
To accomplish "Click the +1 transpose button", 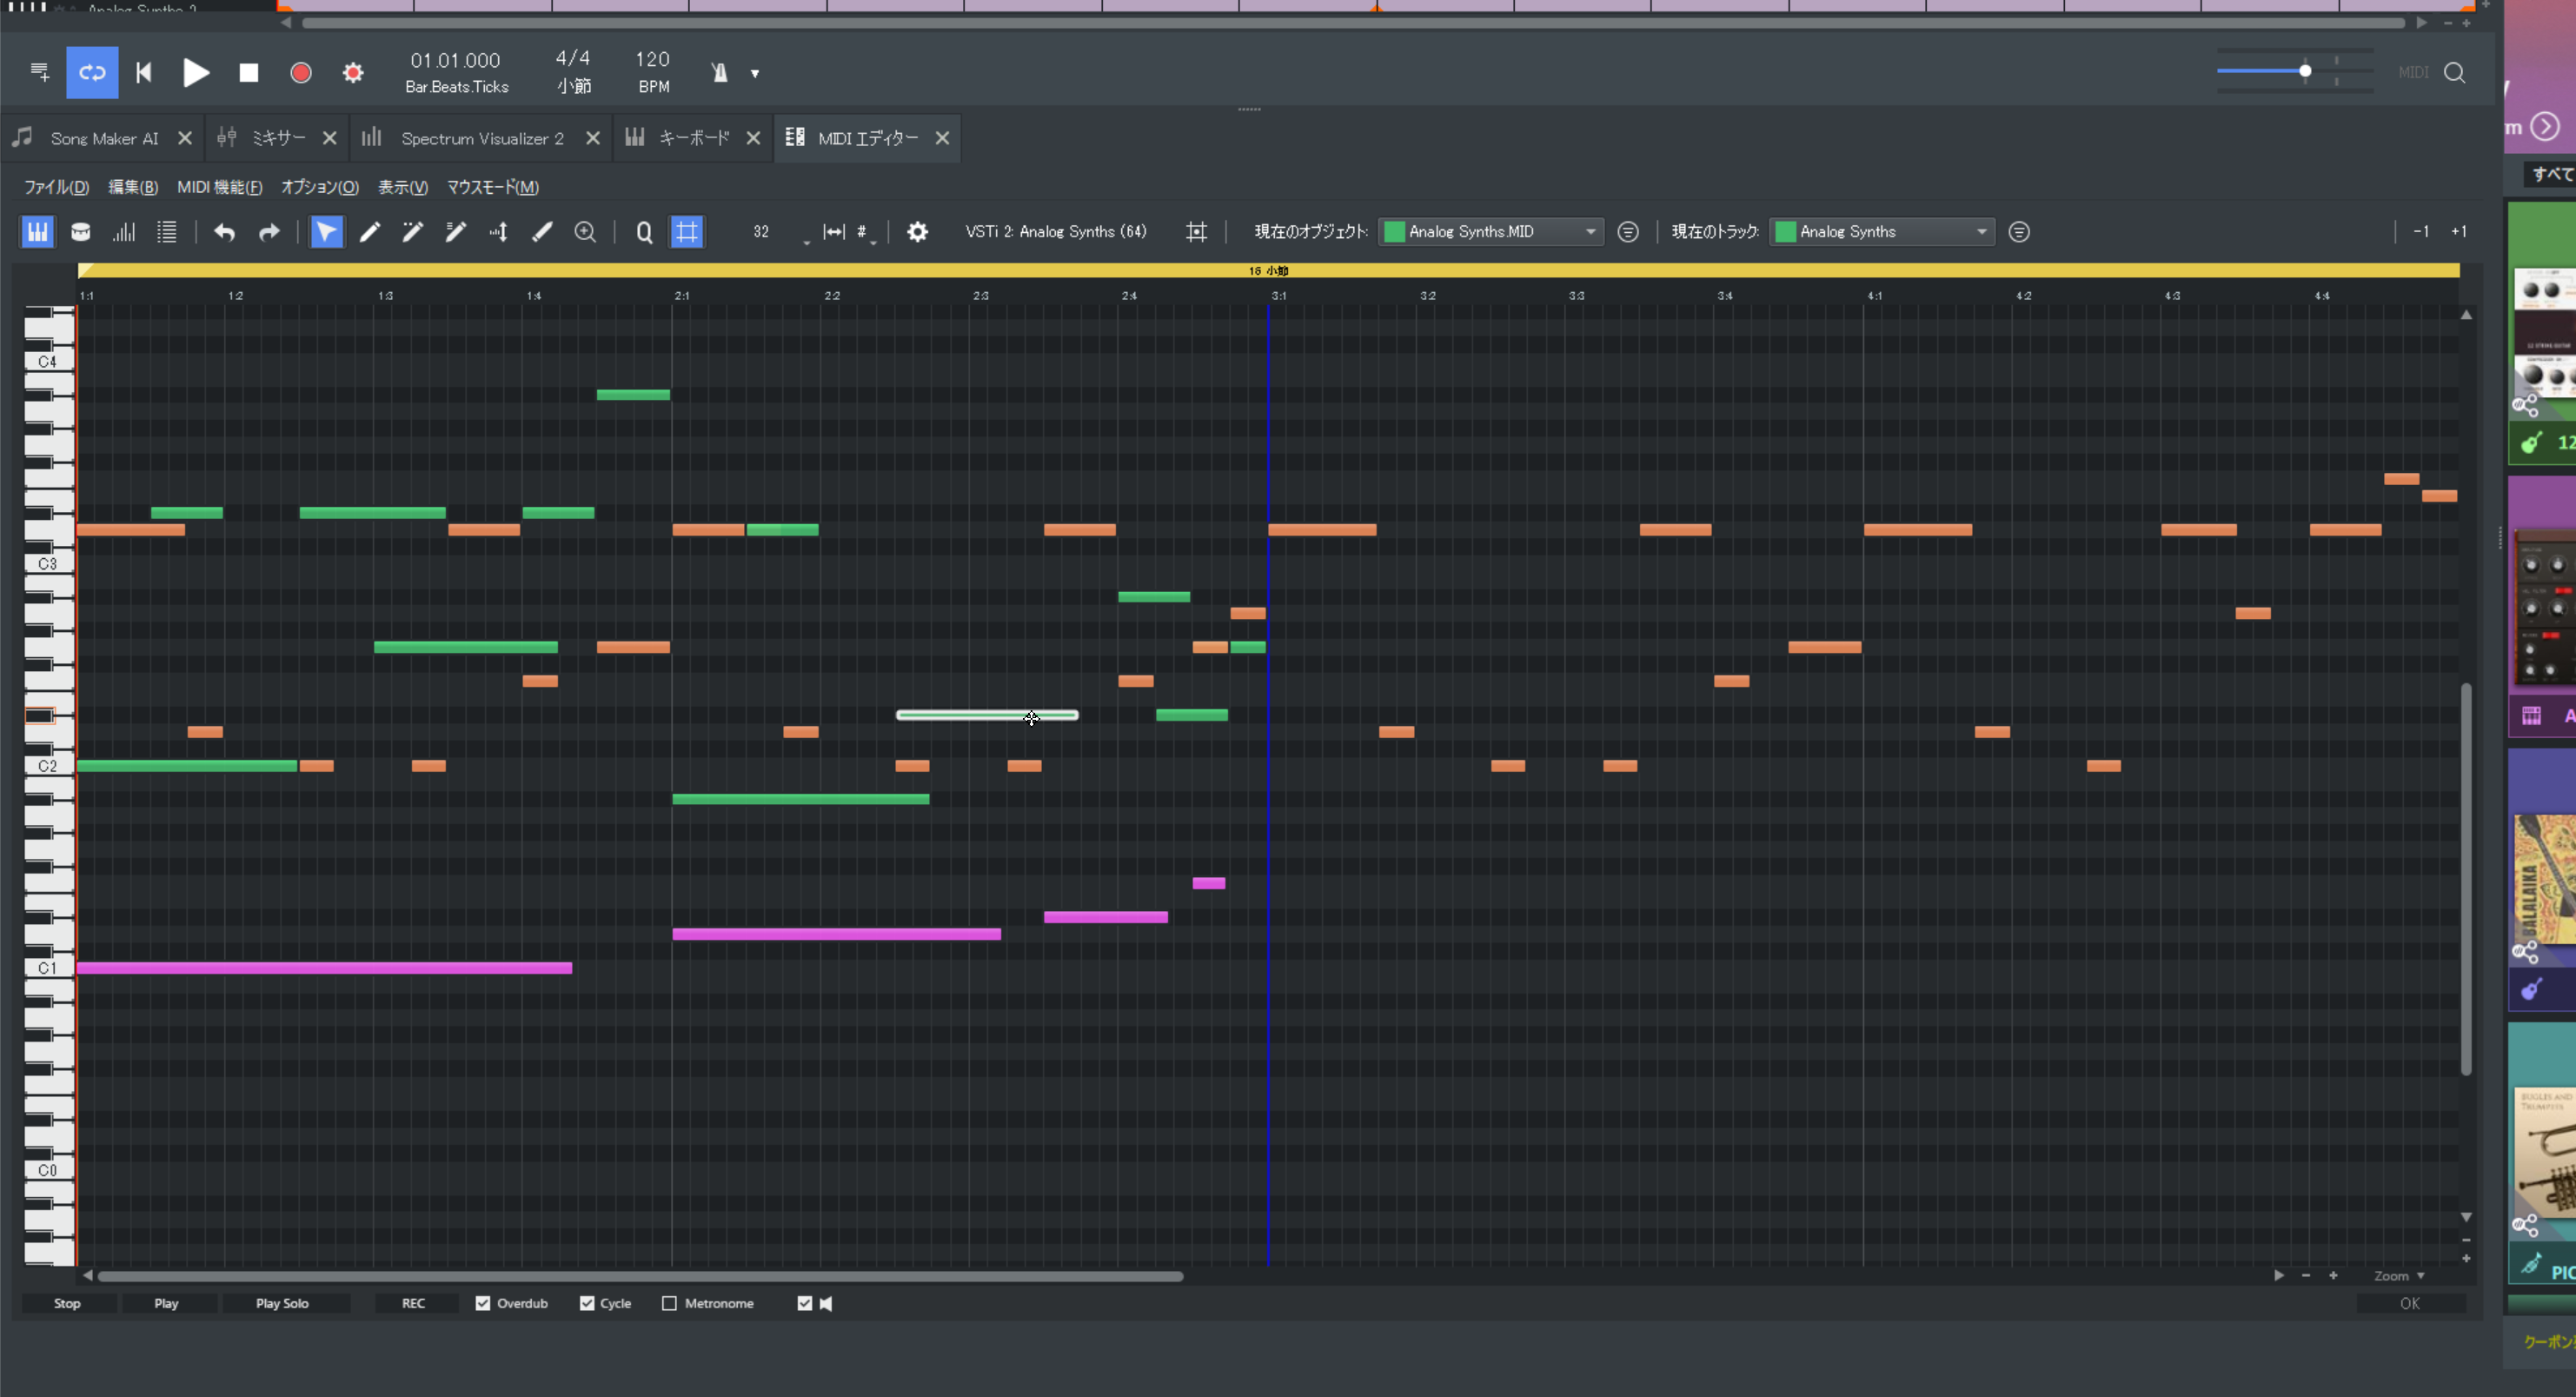I will point(2459,232).
